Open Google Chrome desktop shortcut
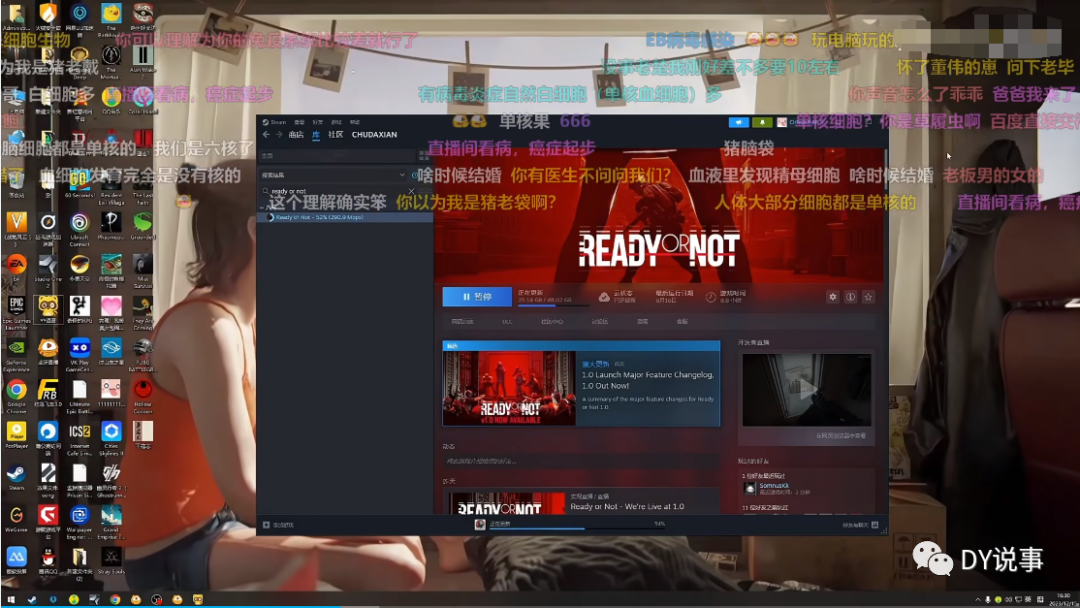Image resolution: width=1080 pixels, height=608 pixels. [x=17, y=396]
